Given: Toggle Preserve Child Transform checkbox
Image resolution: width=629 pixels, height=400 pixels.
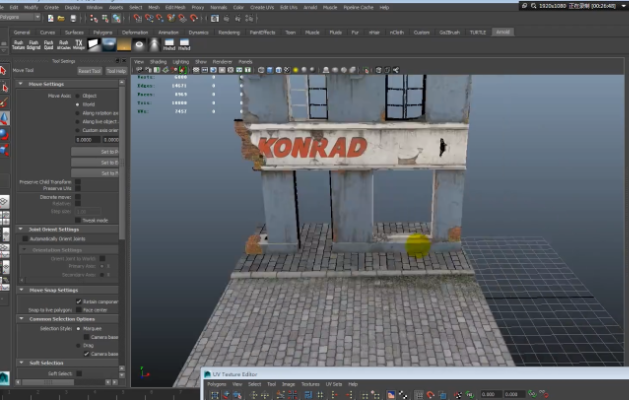Looking at the screenshot, I should click(x=78, y=182).
